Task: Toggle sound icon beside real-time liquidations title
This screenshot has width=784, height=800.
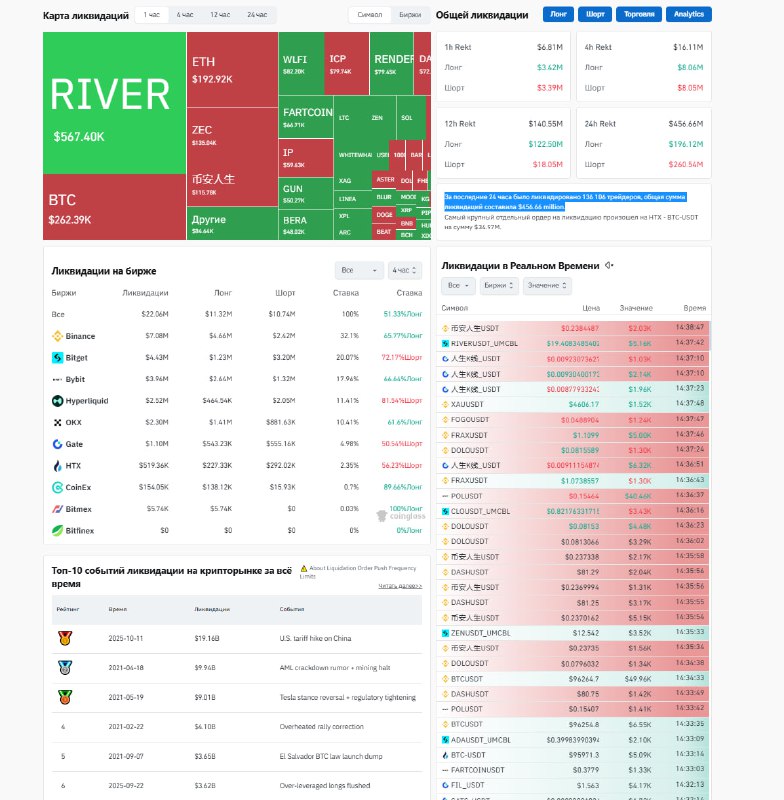Action: 609,266
